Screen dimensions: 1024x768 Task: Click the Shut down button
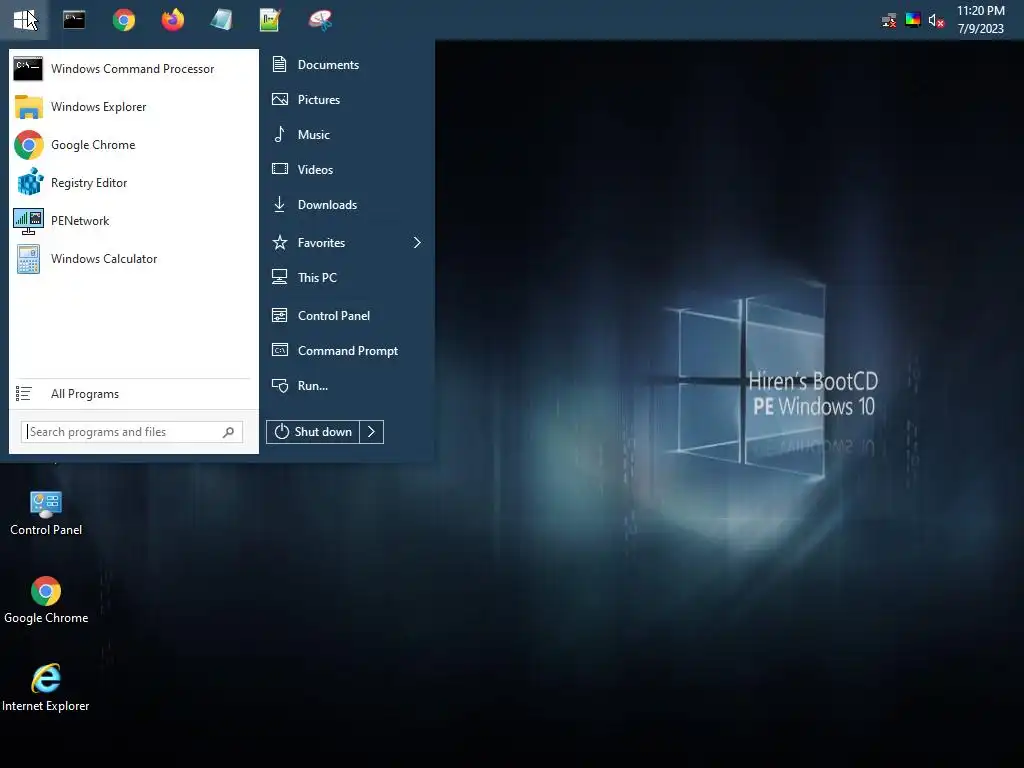[x=313, y=432]
